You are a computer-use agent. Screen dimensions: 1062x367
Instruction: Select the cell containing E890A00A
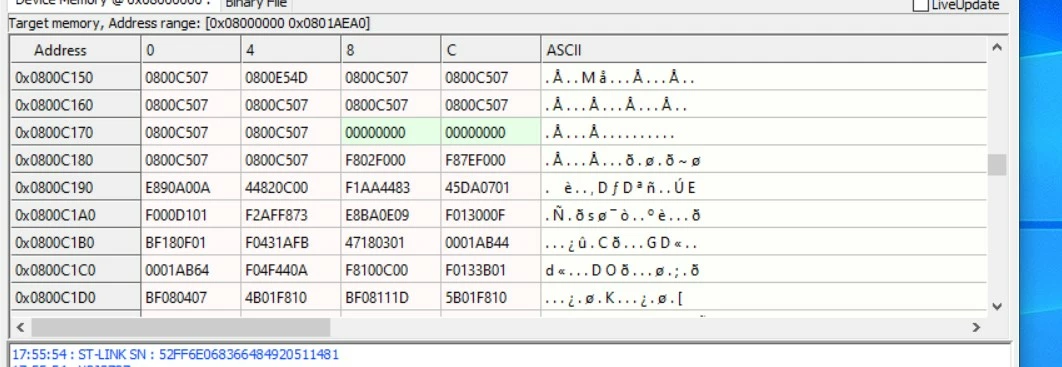(191, 188)
